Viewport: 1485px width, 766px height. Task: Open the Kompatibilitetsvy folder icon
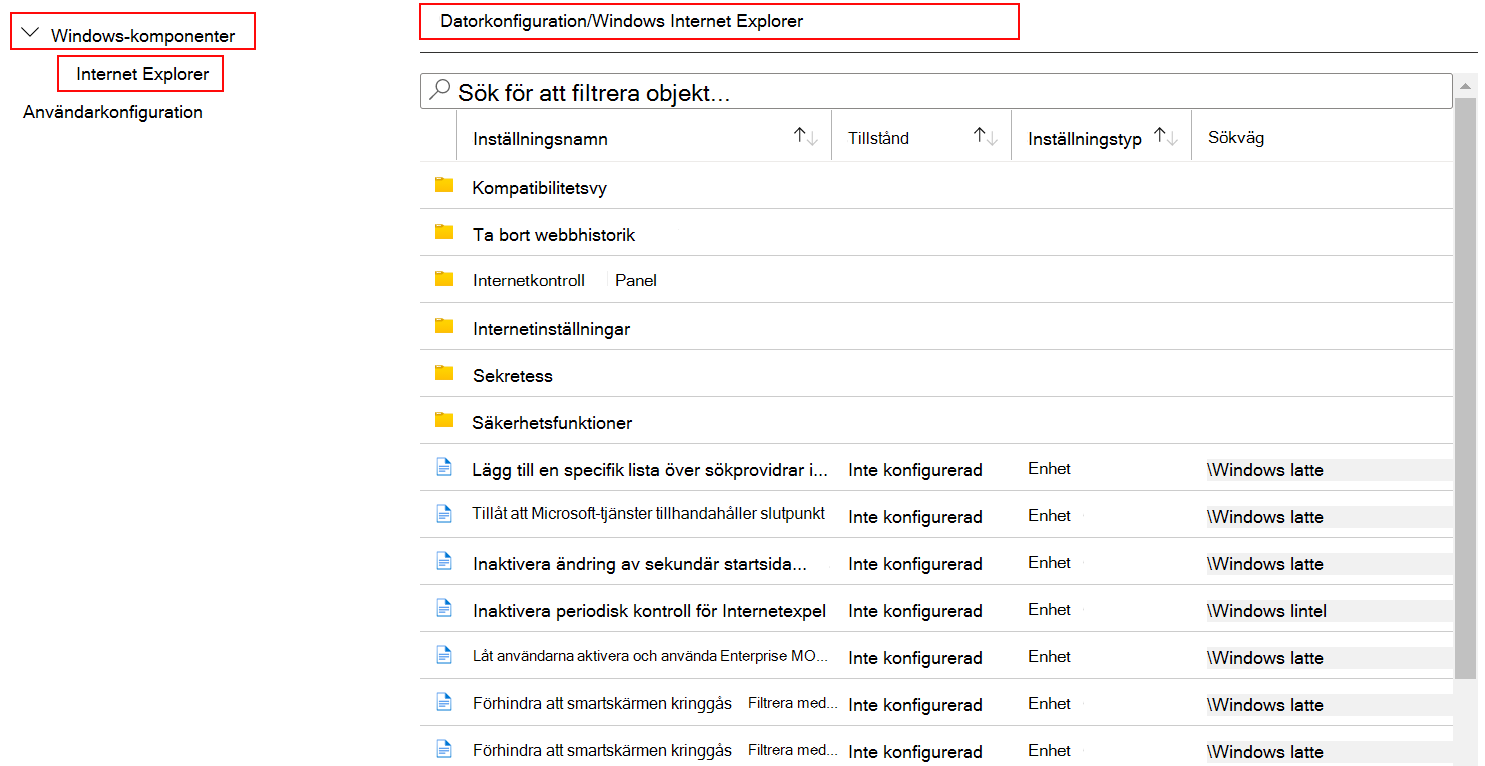pos(444,185)
